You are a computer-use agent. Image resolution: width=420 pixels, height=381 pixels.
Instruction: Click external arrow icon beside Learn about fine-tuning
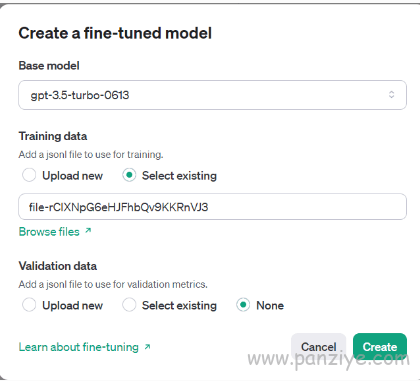[x=147, y=347]
